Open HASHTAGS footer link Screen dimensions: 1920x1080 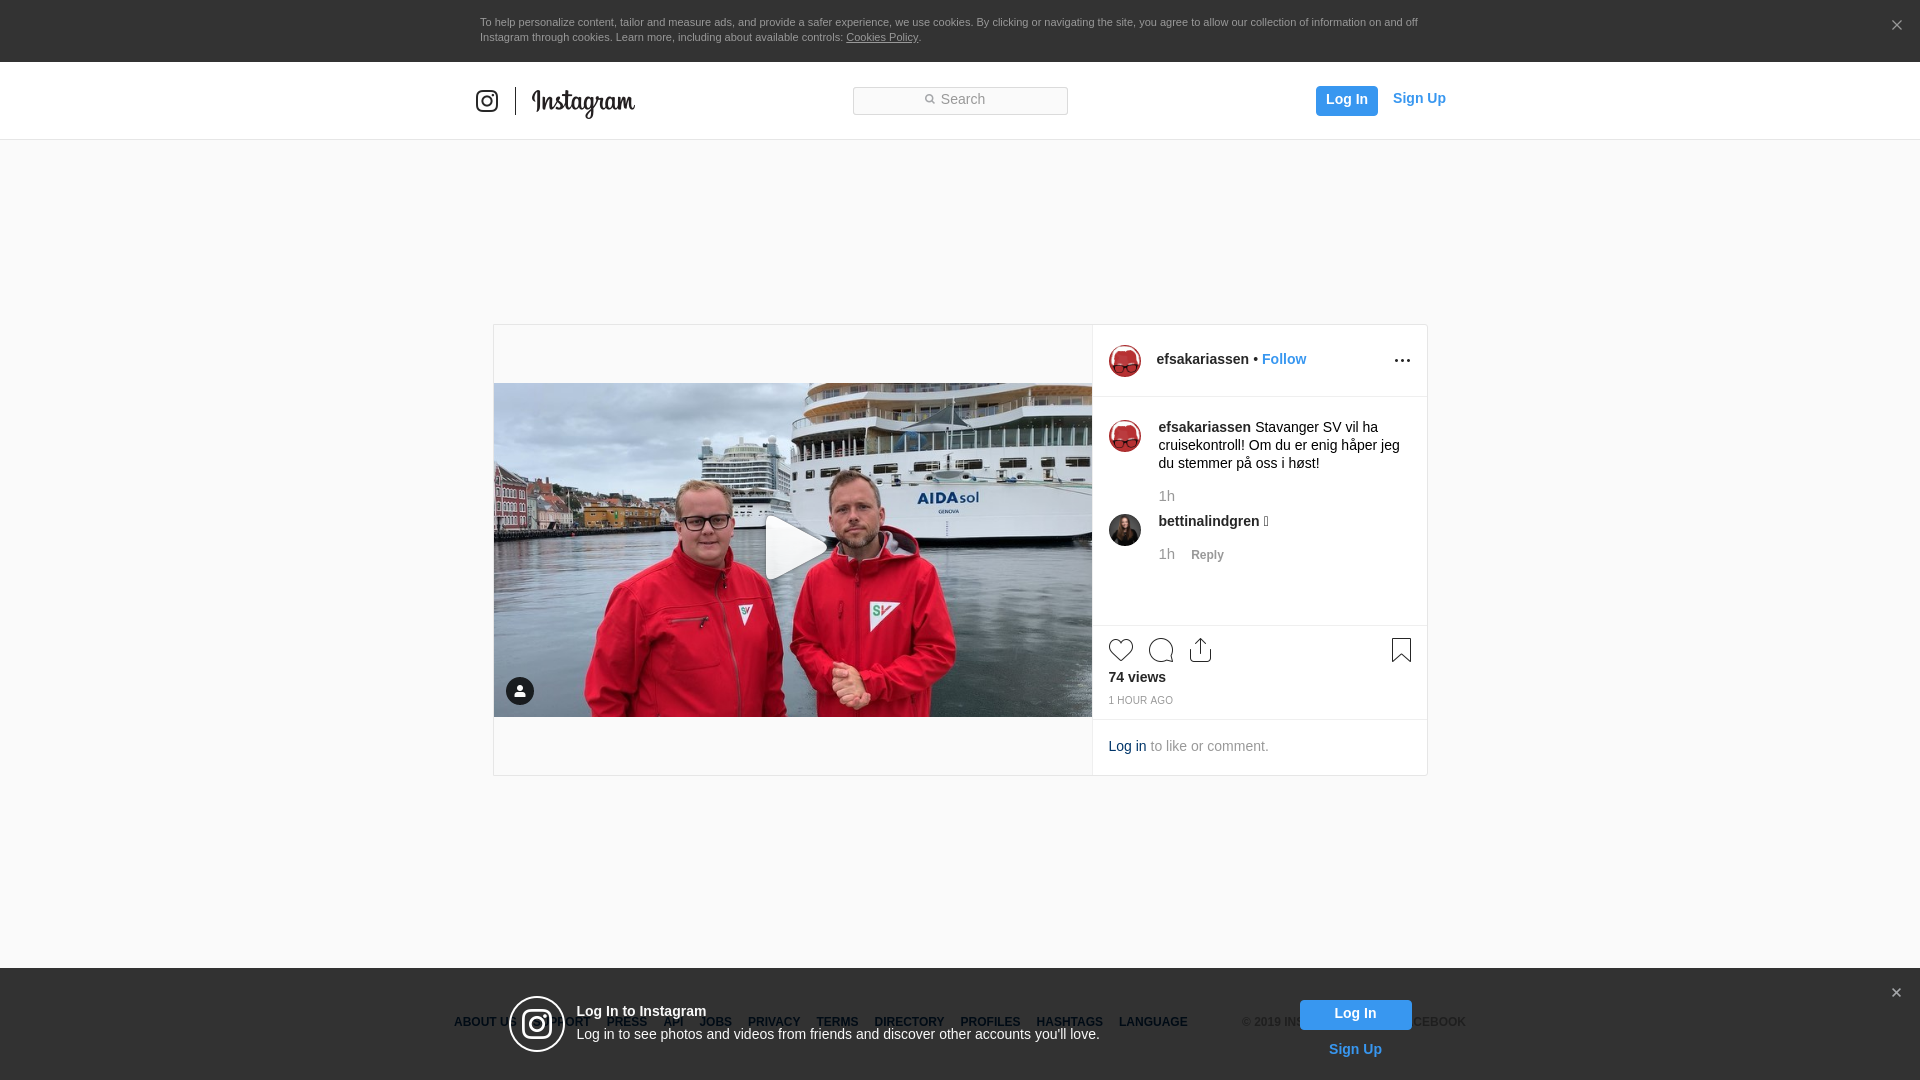pos(1069,1022)
